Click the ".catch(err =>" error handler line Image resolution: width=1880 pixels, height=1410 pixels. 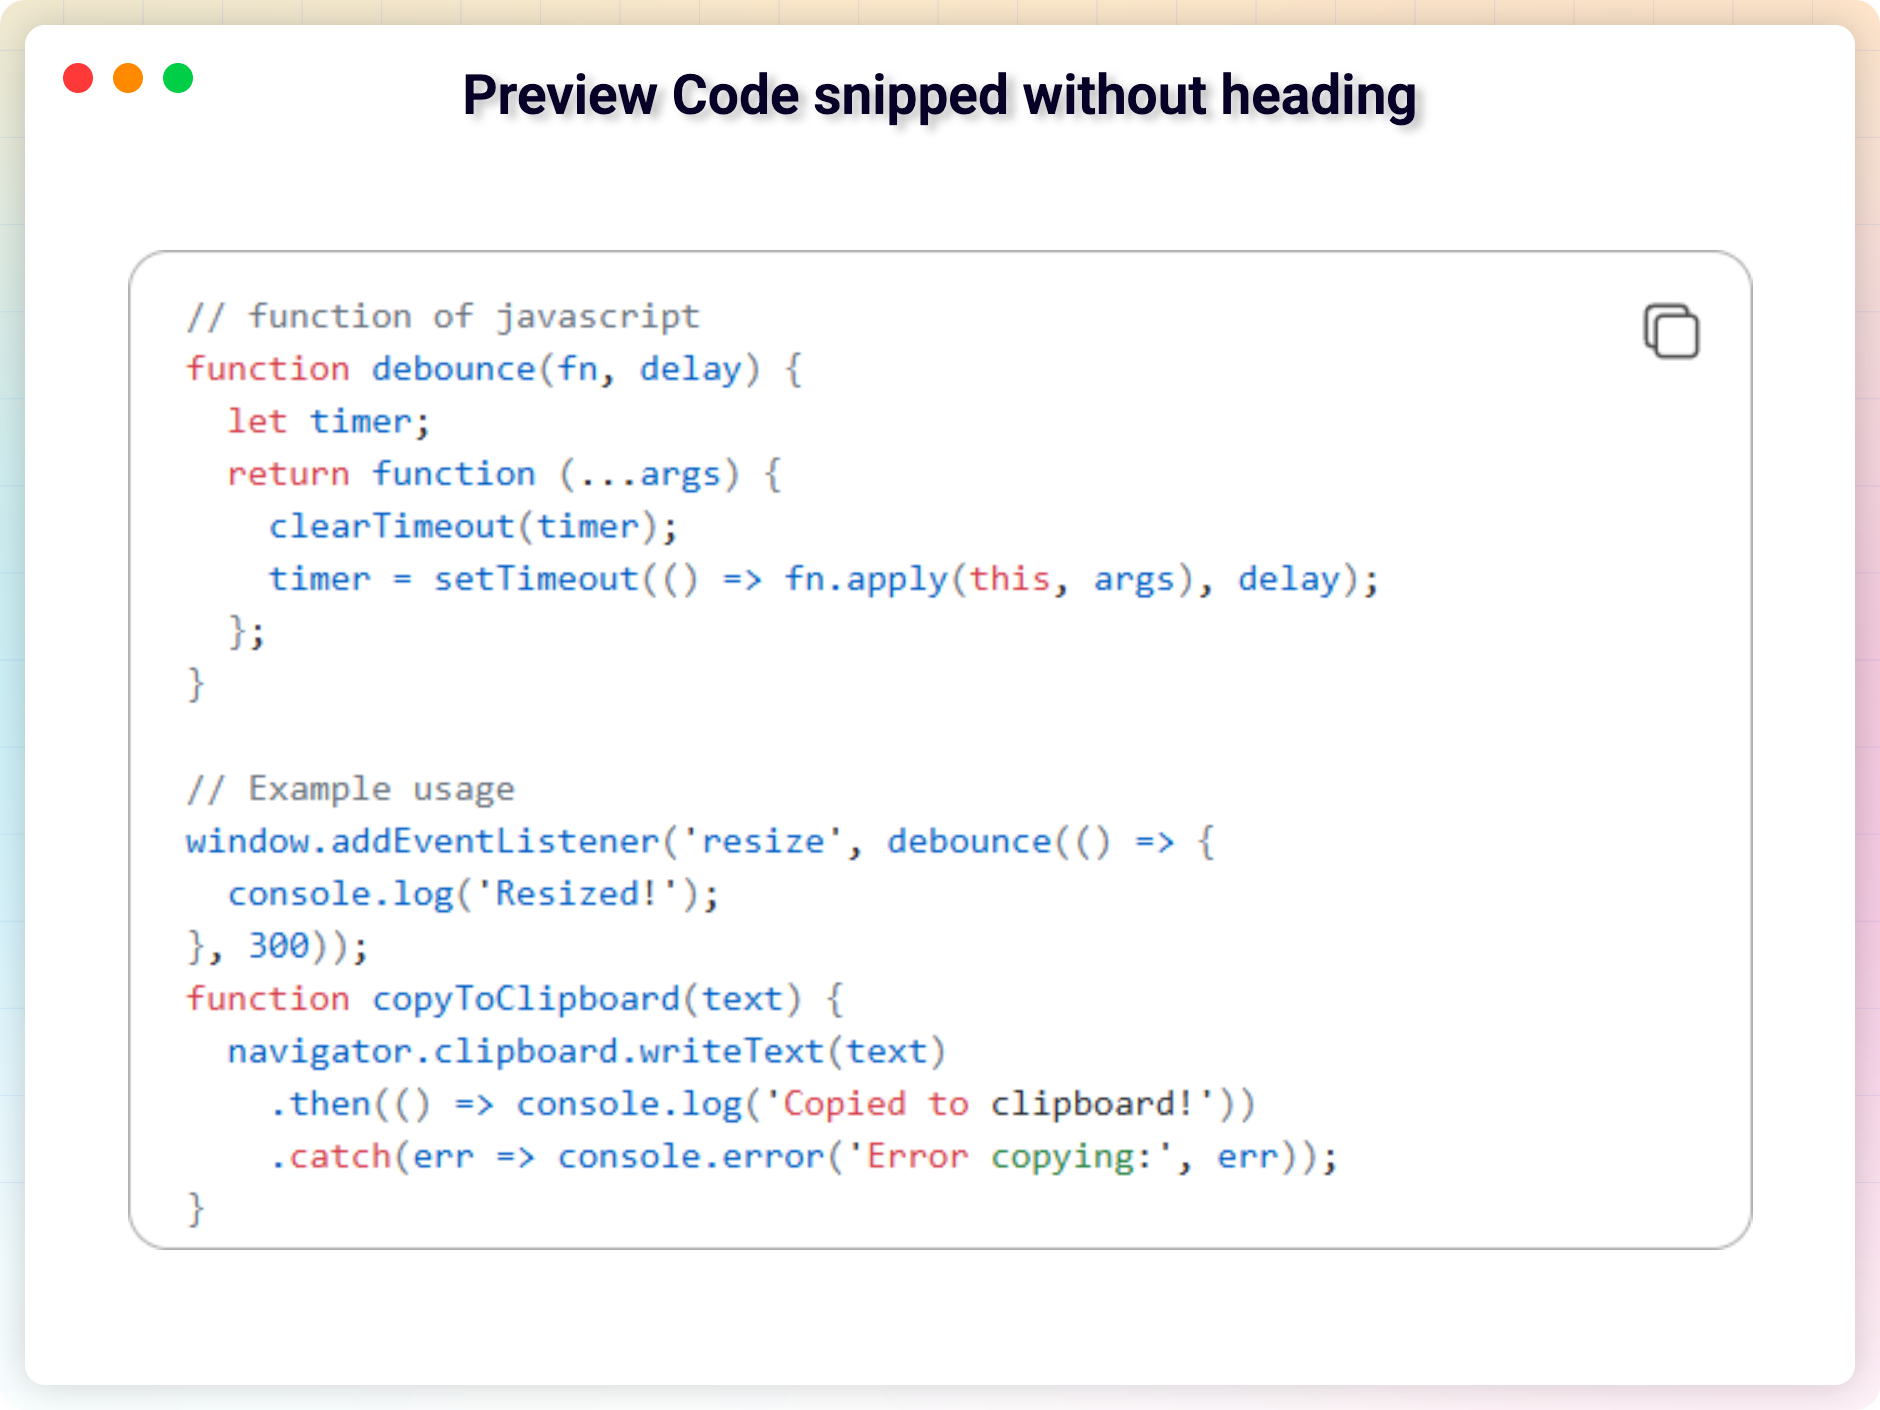point(402,1157)
